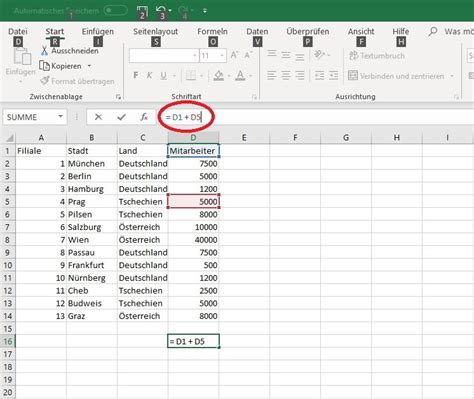This screenshot has height=399, width=474.
Task: Expand the Kopieren dropdown arrow
Action: click(x=89, y=66)
